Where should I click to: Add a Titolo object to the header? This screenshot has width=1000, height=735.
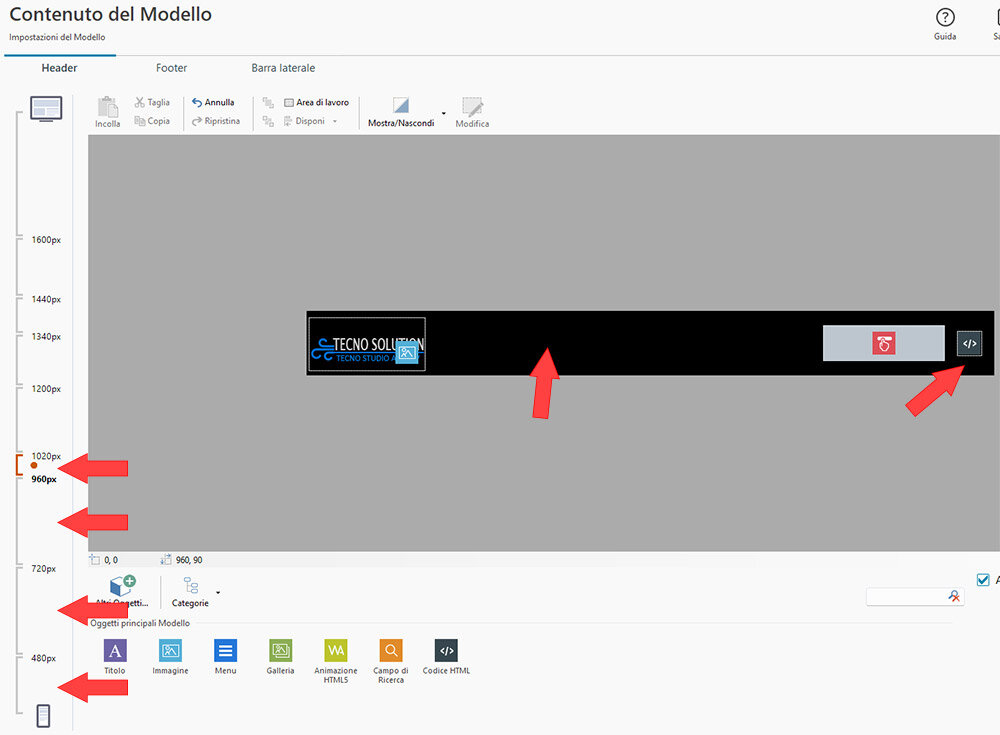(115, 652)
